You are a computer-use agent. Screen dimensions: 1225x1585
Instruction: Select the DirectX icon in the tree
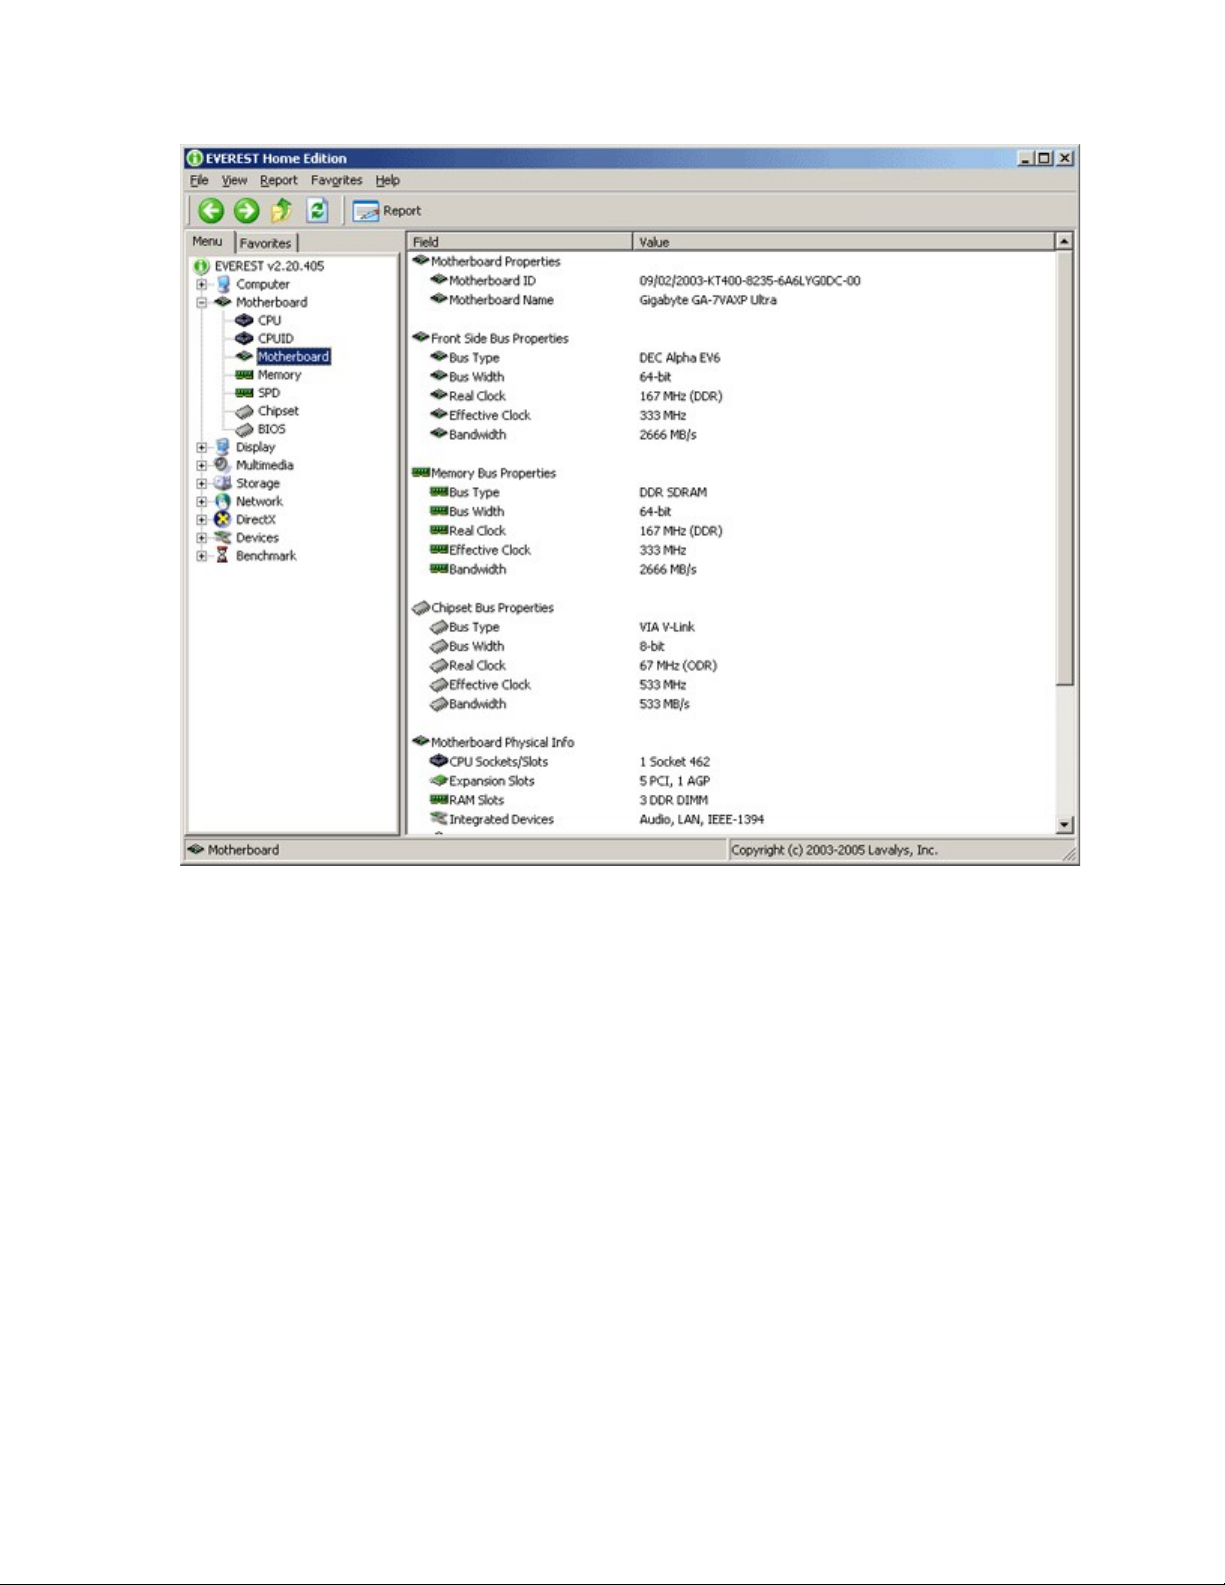pyautogui.click(x=223, y=520)
